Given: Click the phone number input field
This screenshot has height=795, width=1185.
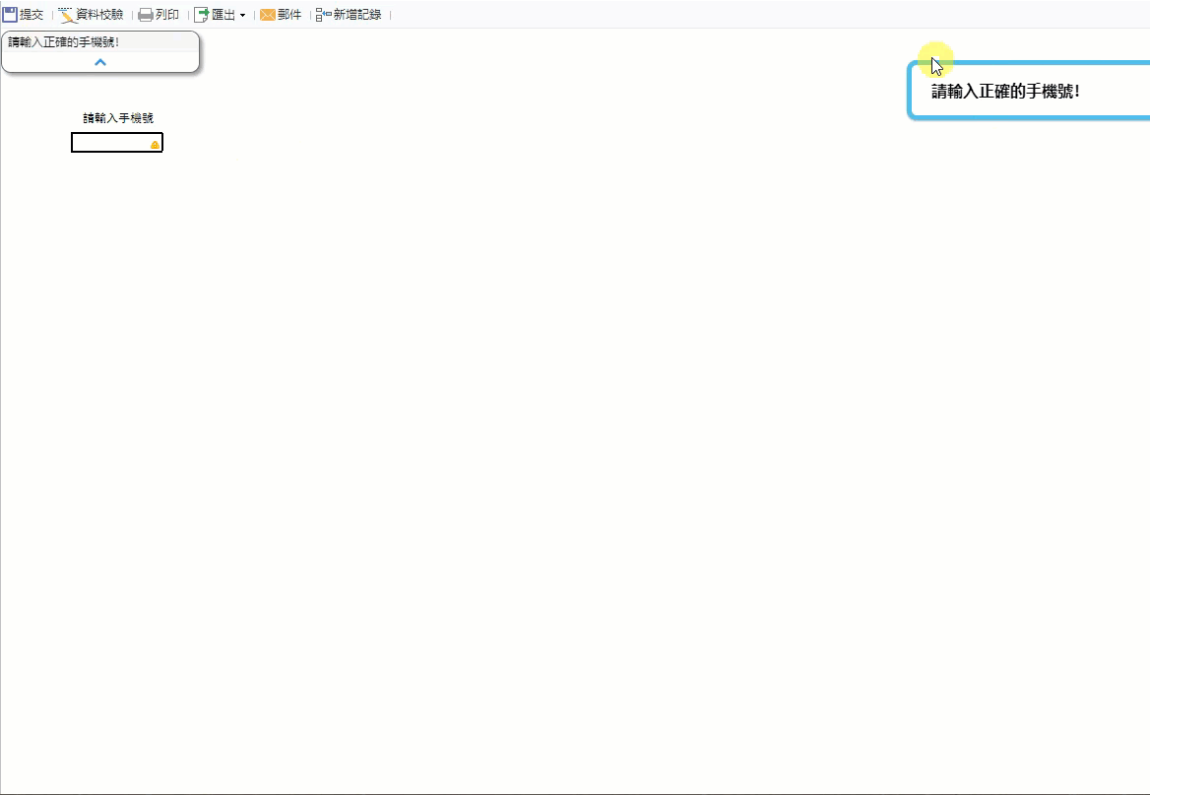Looking at the screenshot, I should [x=117, y=142].
